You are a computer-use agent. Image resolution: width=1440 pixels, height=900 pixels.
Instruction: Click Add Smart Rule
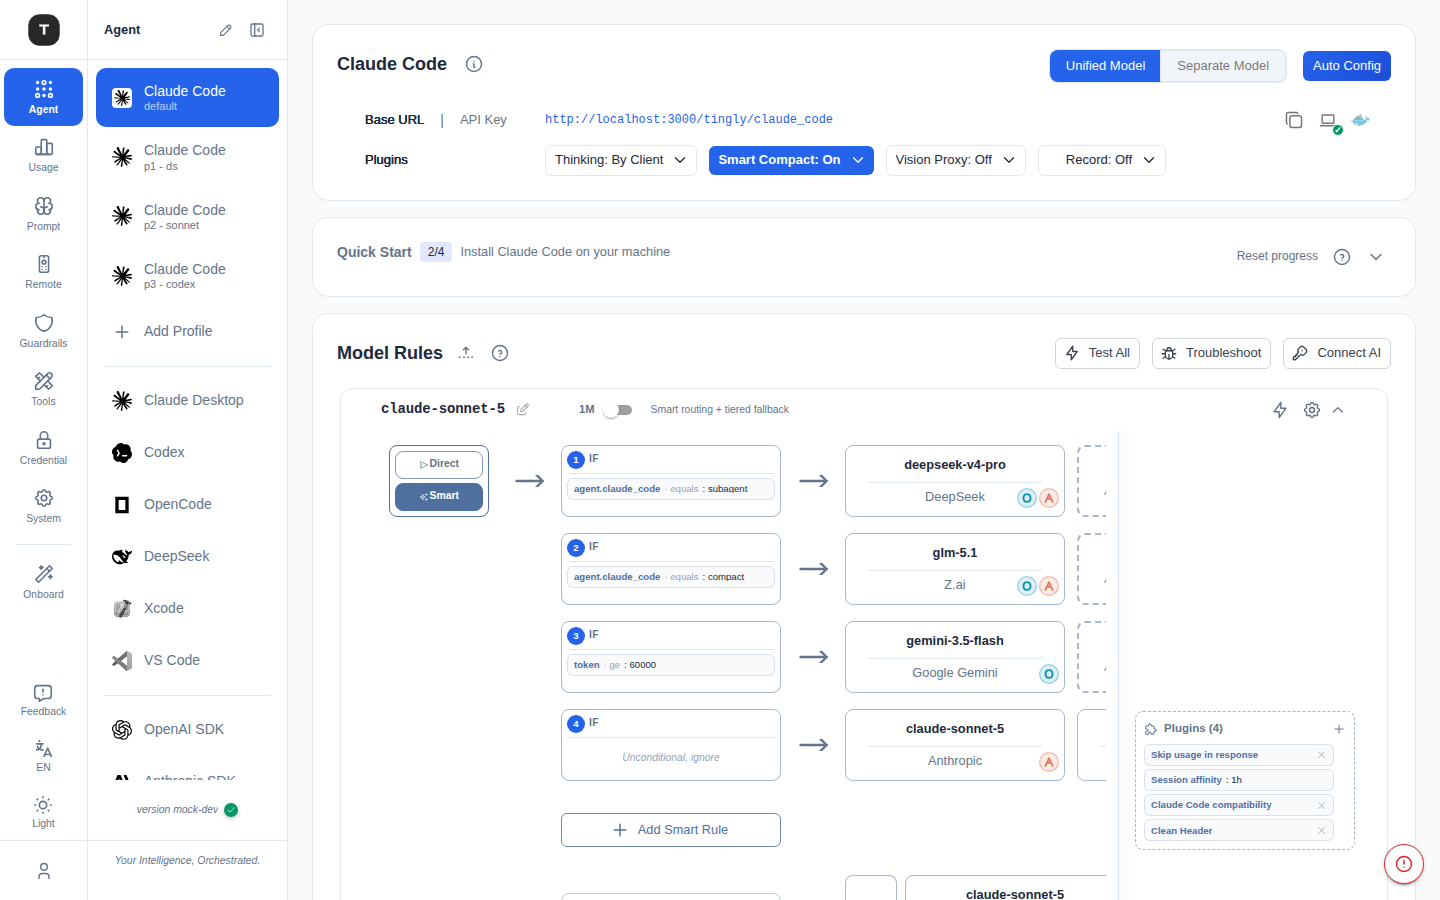coord(671,830)
